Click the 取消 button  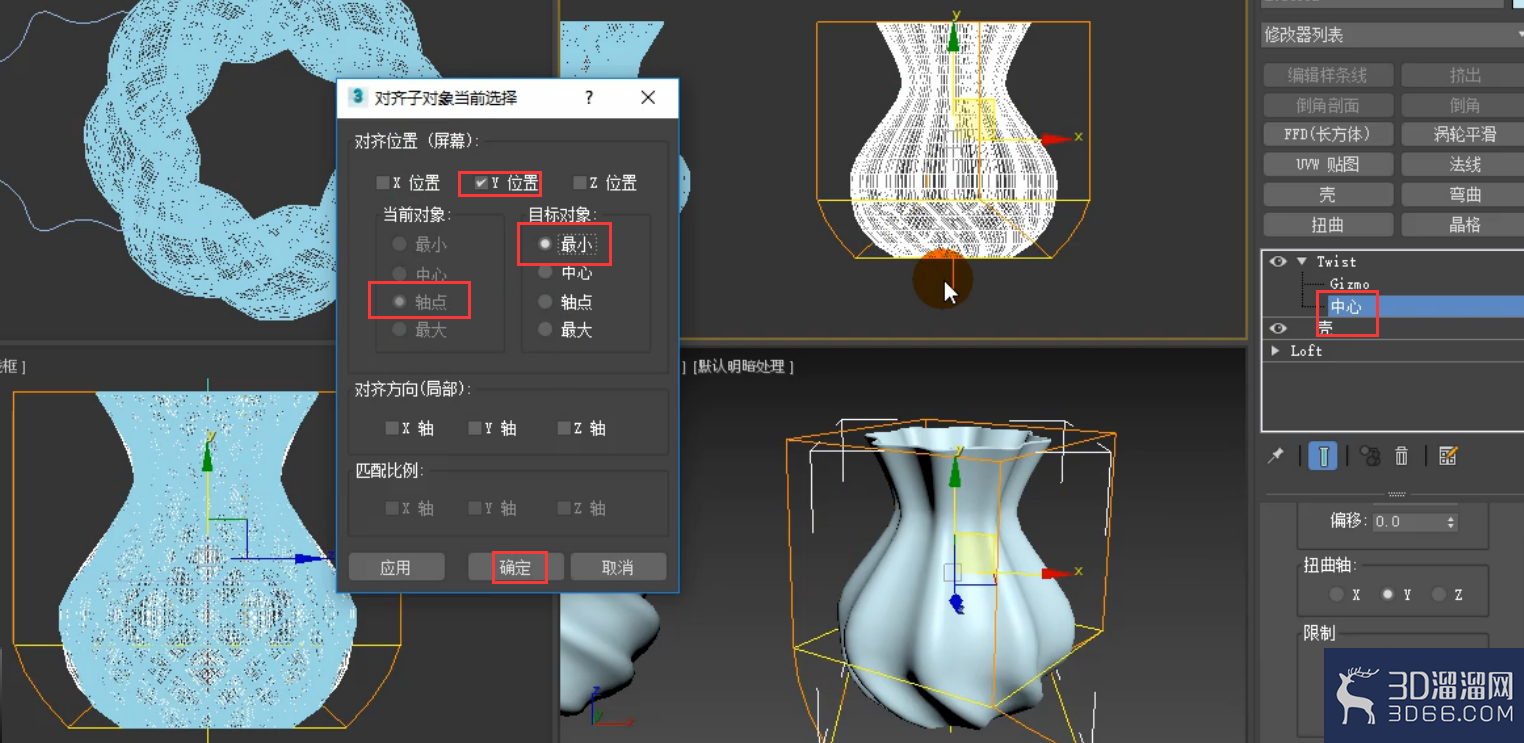point(618,567)
